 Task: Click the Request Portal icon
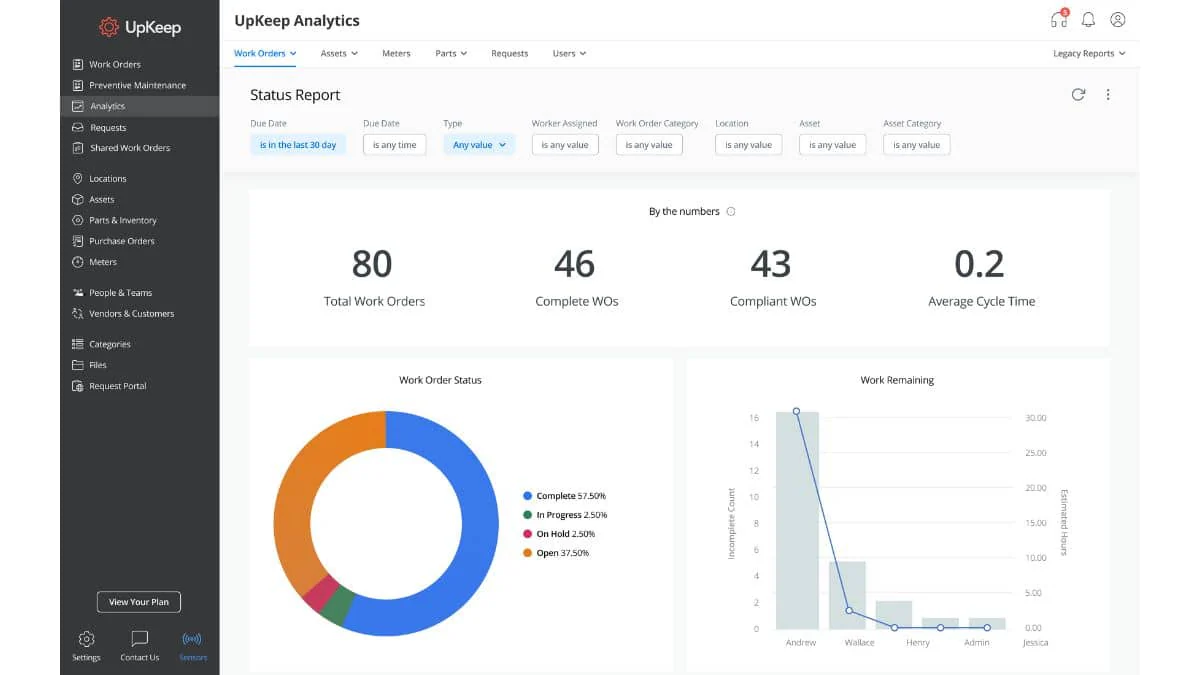pyautogui.click(x=78, y=386)
